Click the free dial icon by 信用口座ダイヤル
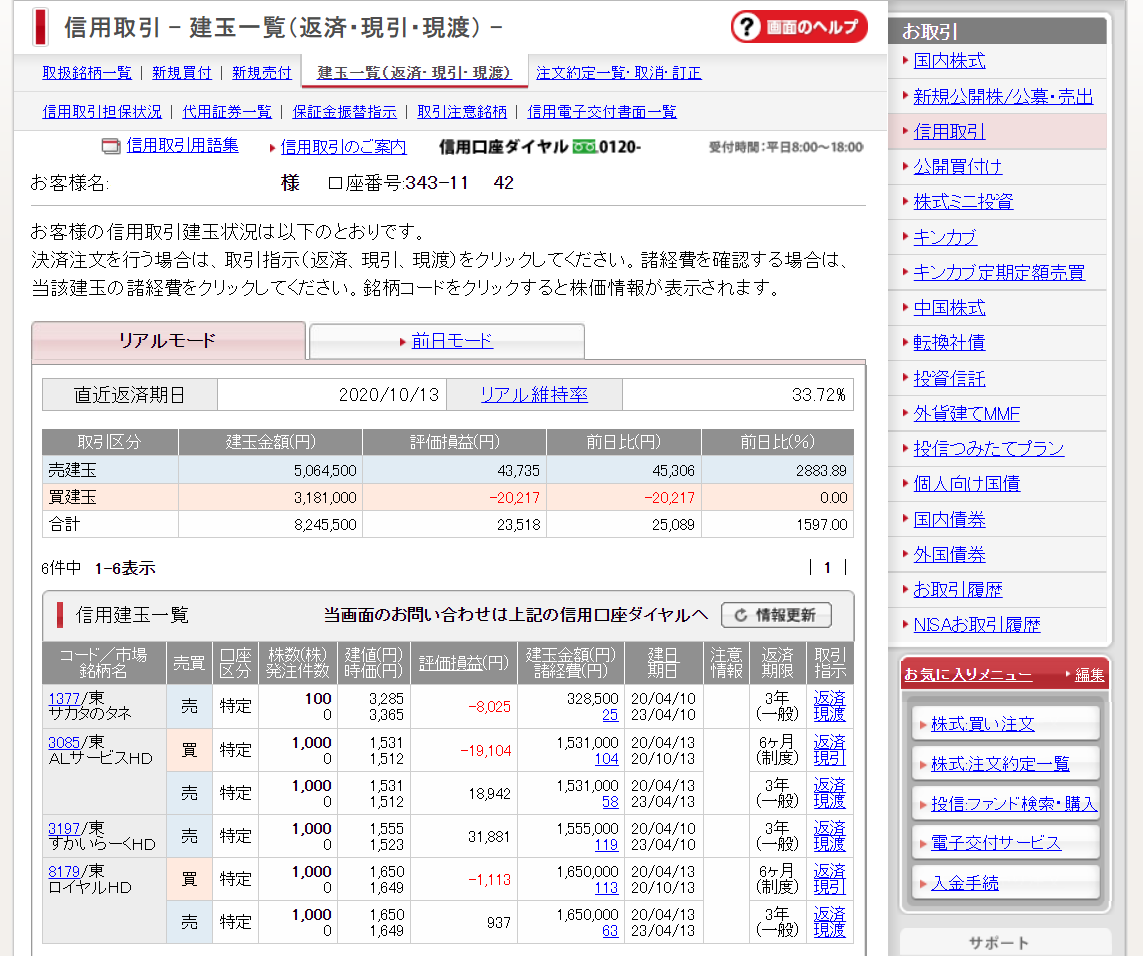This screenshot has width=1143, height=956. tap(584, 147)
